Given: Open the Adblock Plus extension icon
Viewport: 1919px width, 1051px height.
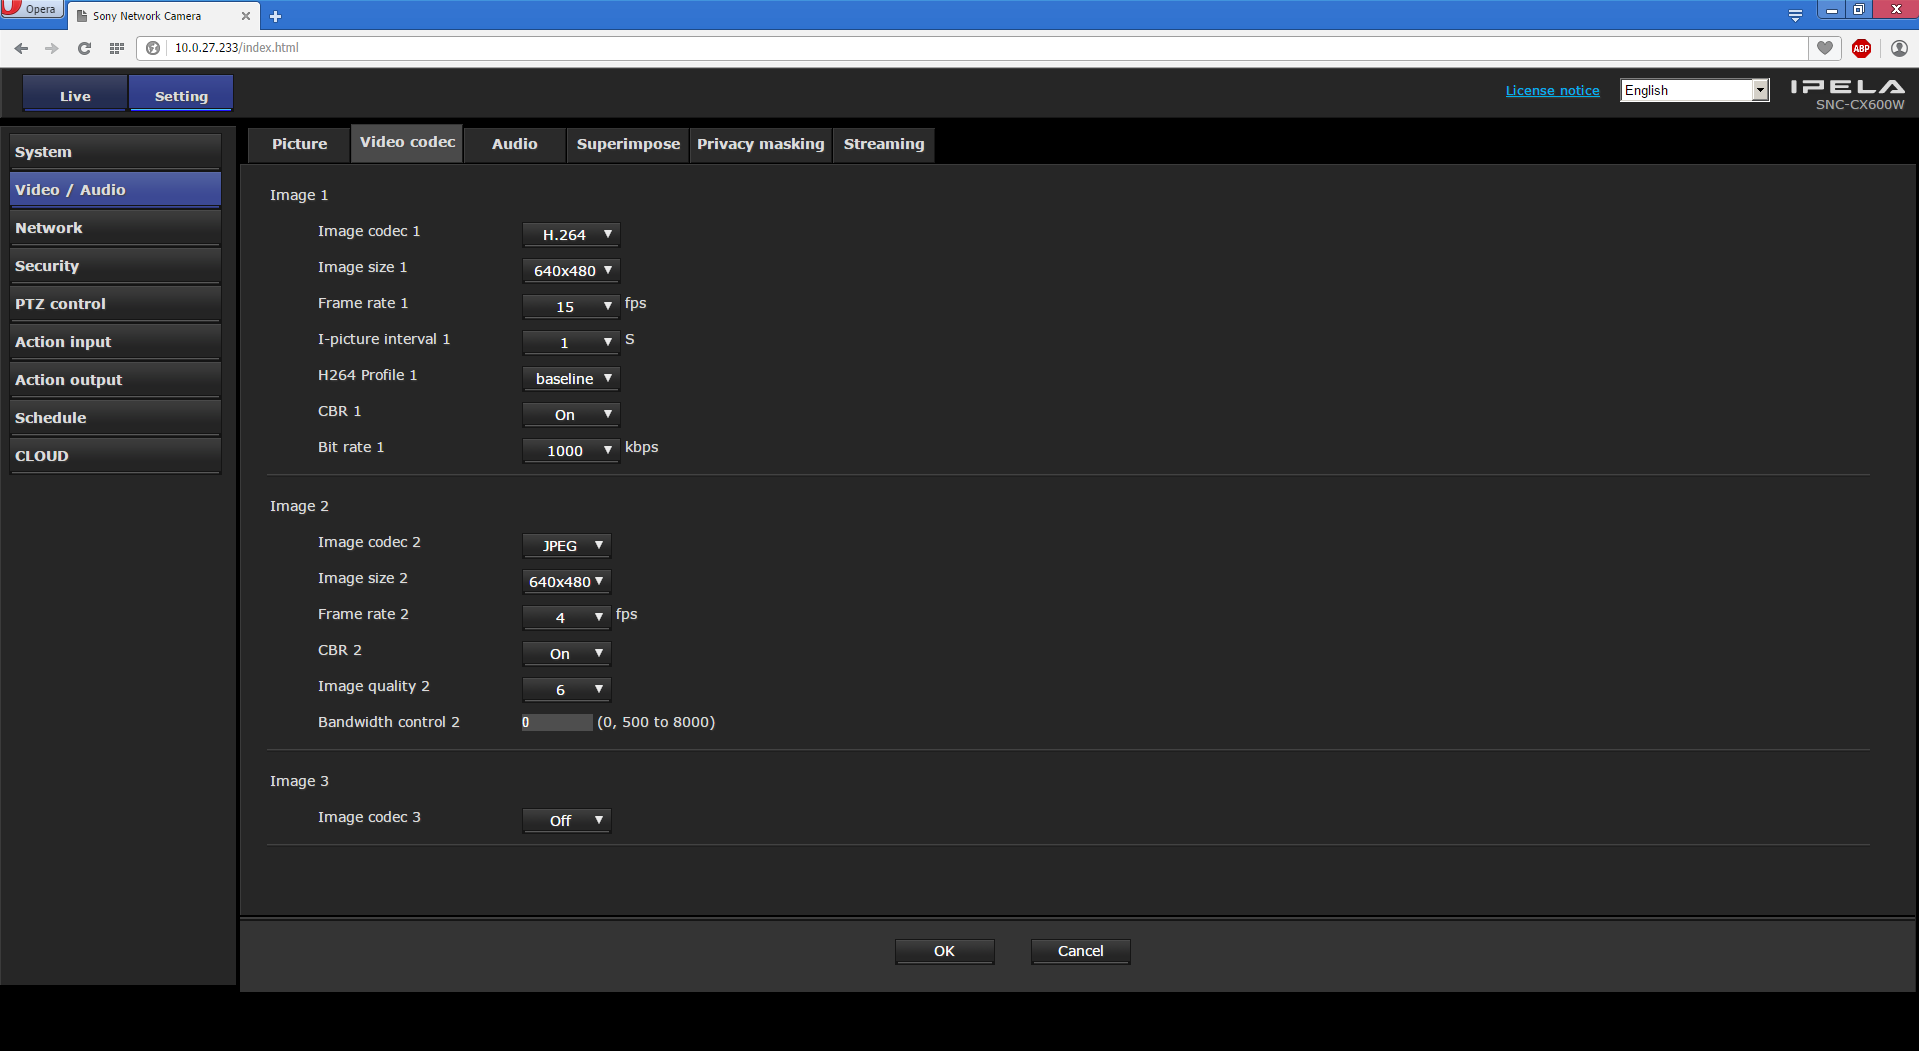Looking at the screenshot, I should tap(1861, 48).
